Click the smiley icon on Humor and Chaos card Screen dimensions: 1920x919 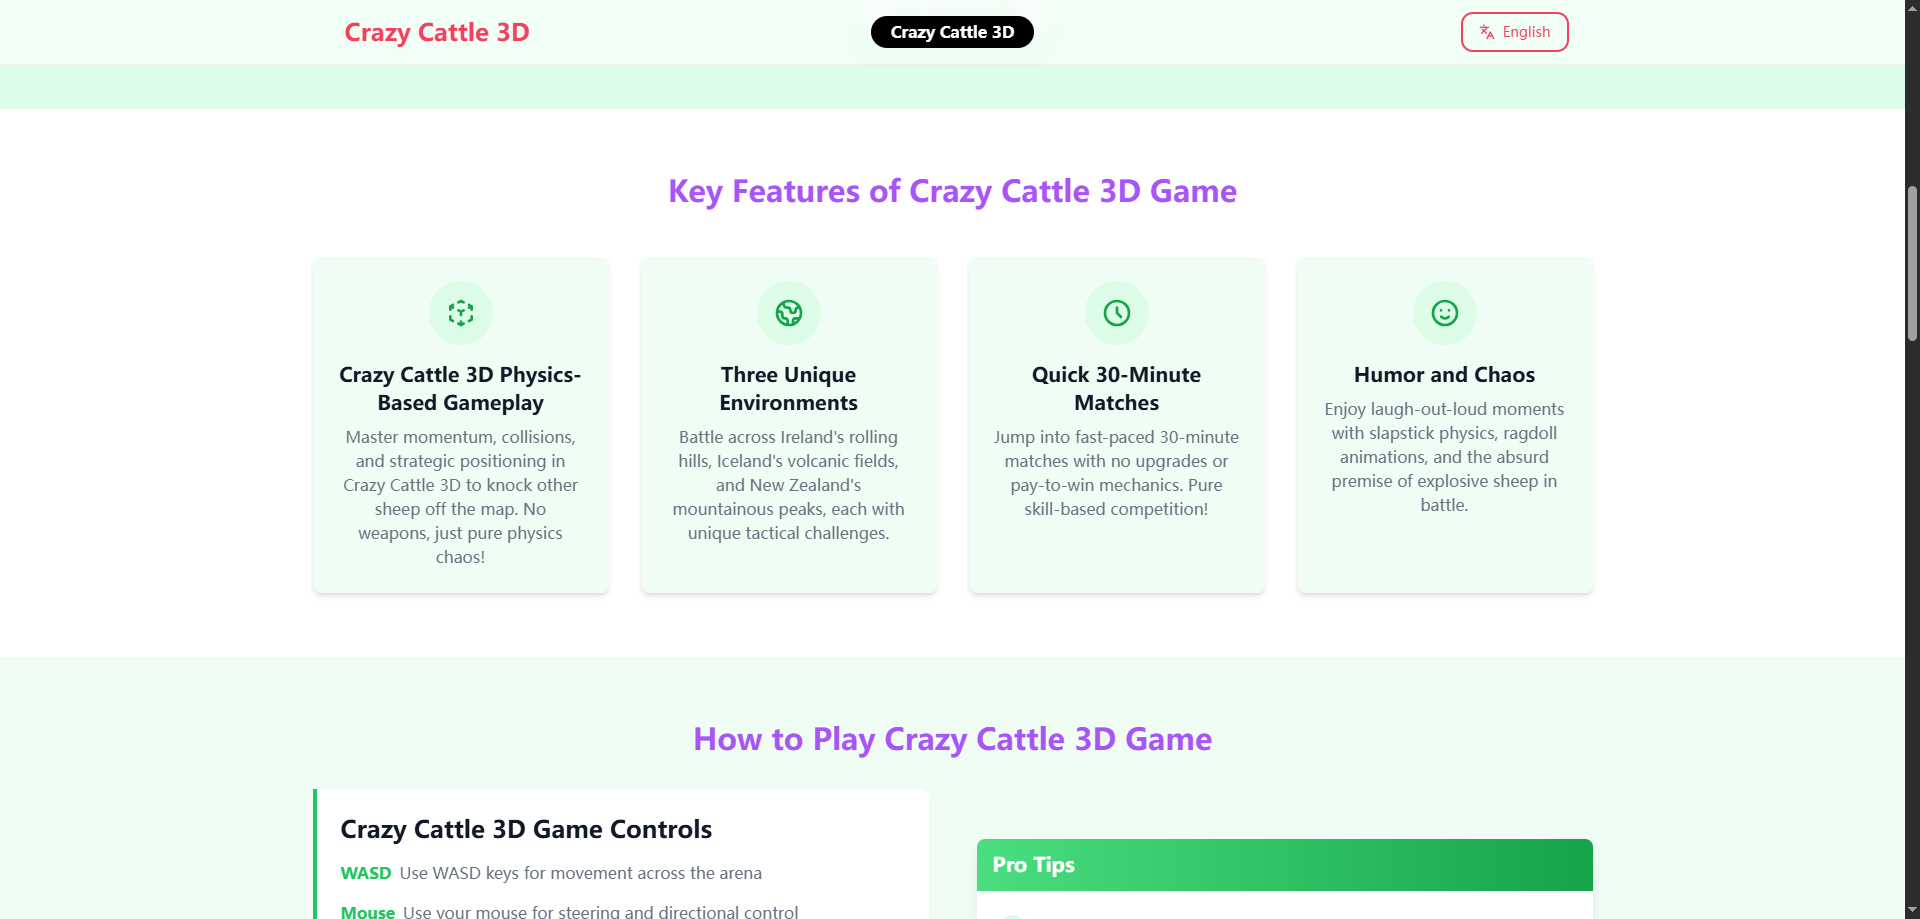point(1444,312)
